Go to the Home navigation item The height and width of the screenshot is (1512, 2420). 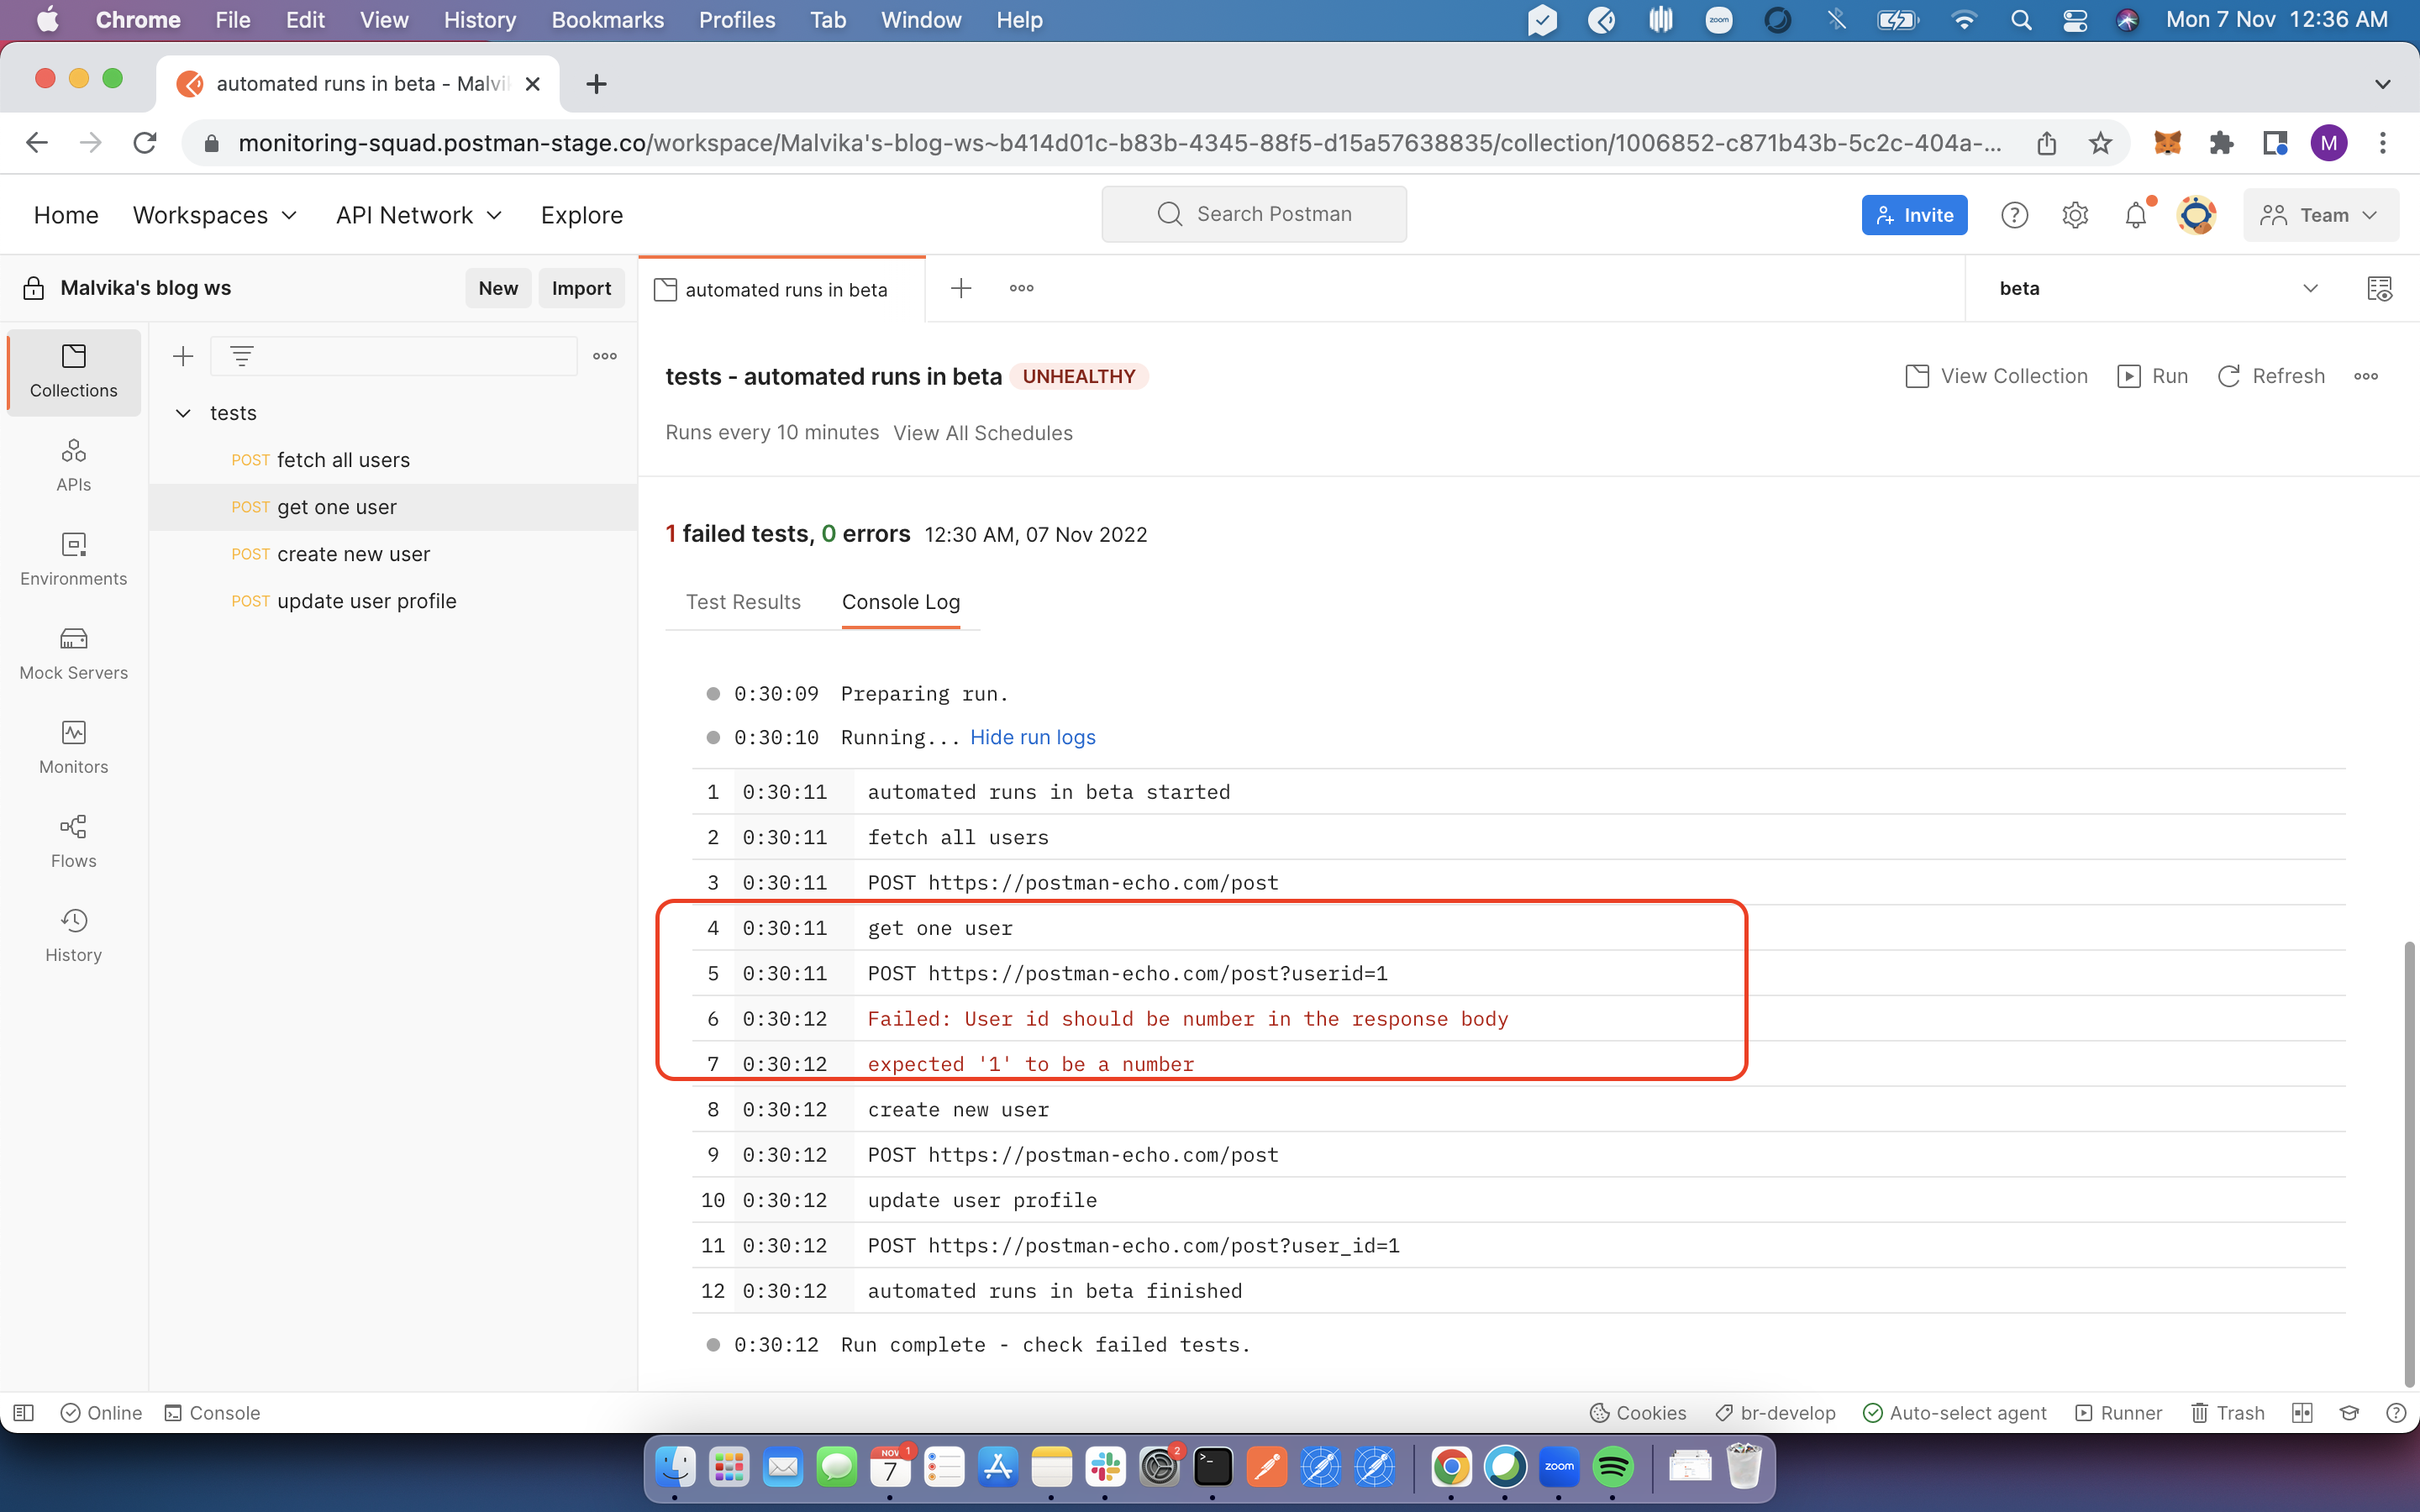point(66,215)
